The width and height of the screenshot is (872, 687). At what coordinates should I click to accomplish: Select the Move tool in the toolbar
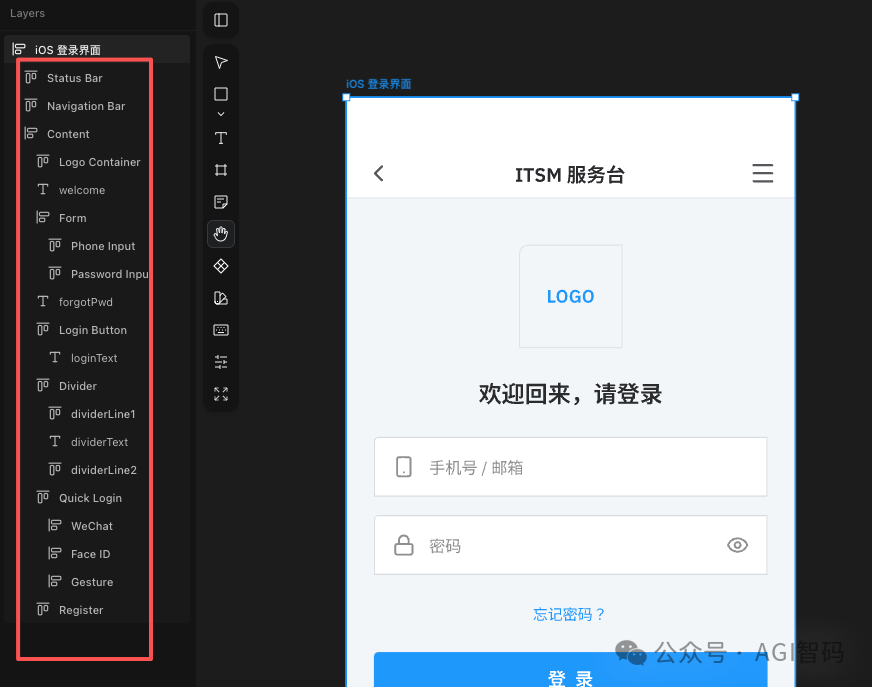coord(220,62)
